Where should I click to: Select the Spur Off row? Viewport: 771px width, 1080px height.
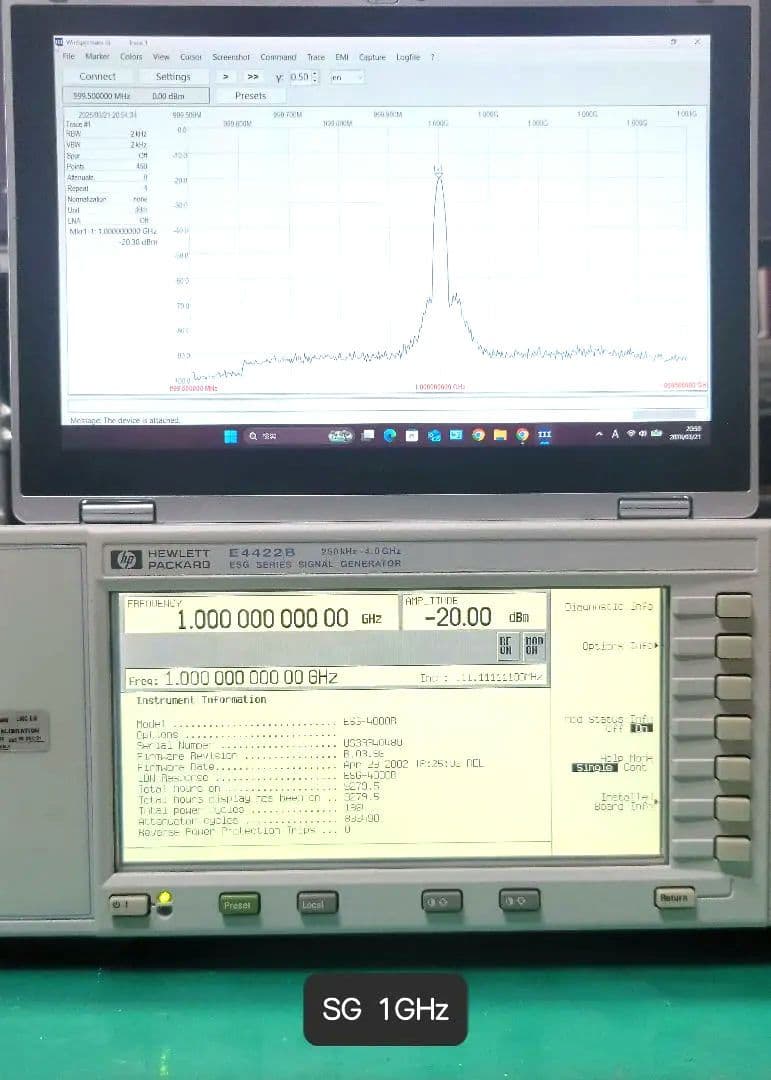[107, 156]
